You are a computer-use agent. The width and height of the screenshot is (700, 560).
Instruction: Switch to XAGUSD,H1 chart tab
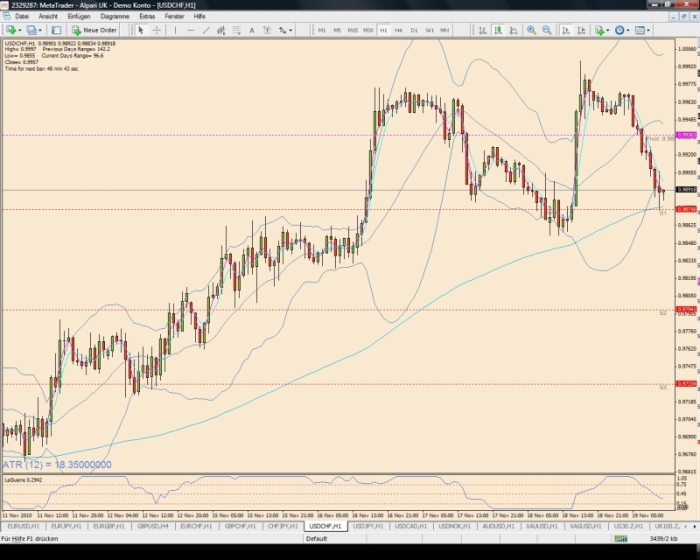tap(585, 526)
